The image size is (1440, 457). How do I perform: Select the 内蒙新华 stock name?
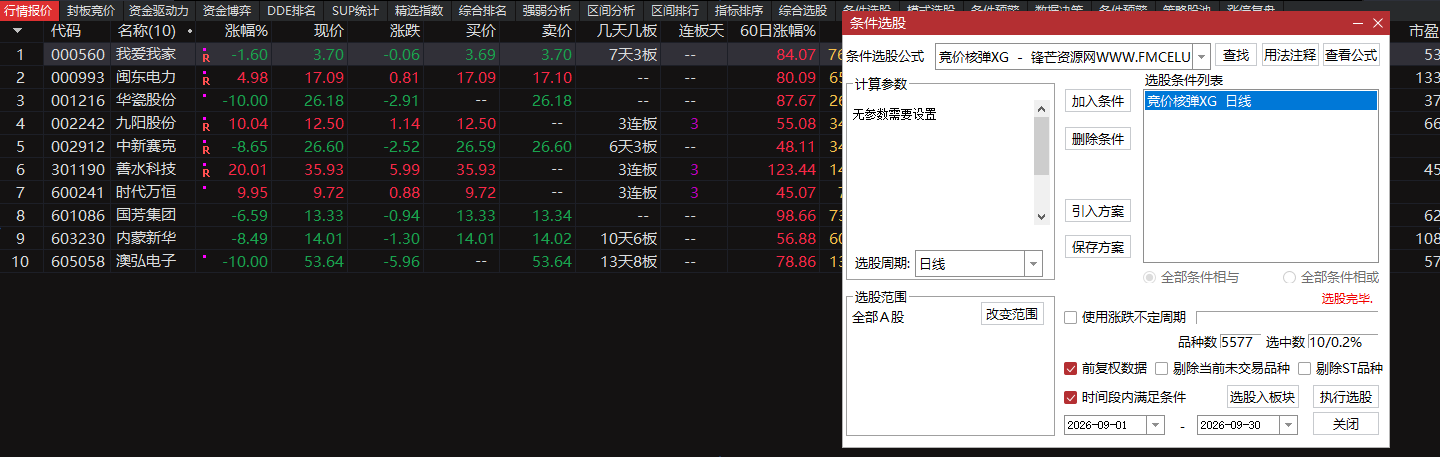146,238
